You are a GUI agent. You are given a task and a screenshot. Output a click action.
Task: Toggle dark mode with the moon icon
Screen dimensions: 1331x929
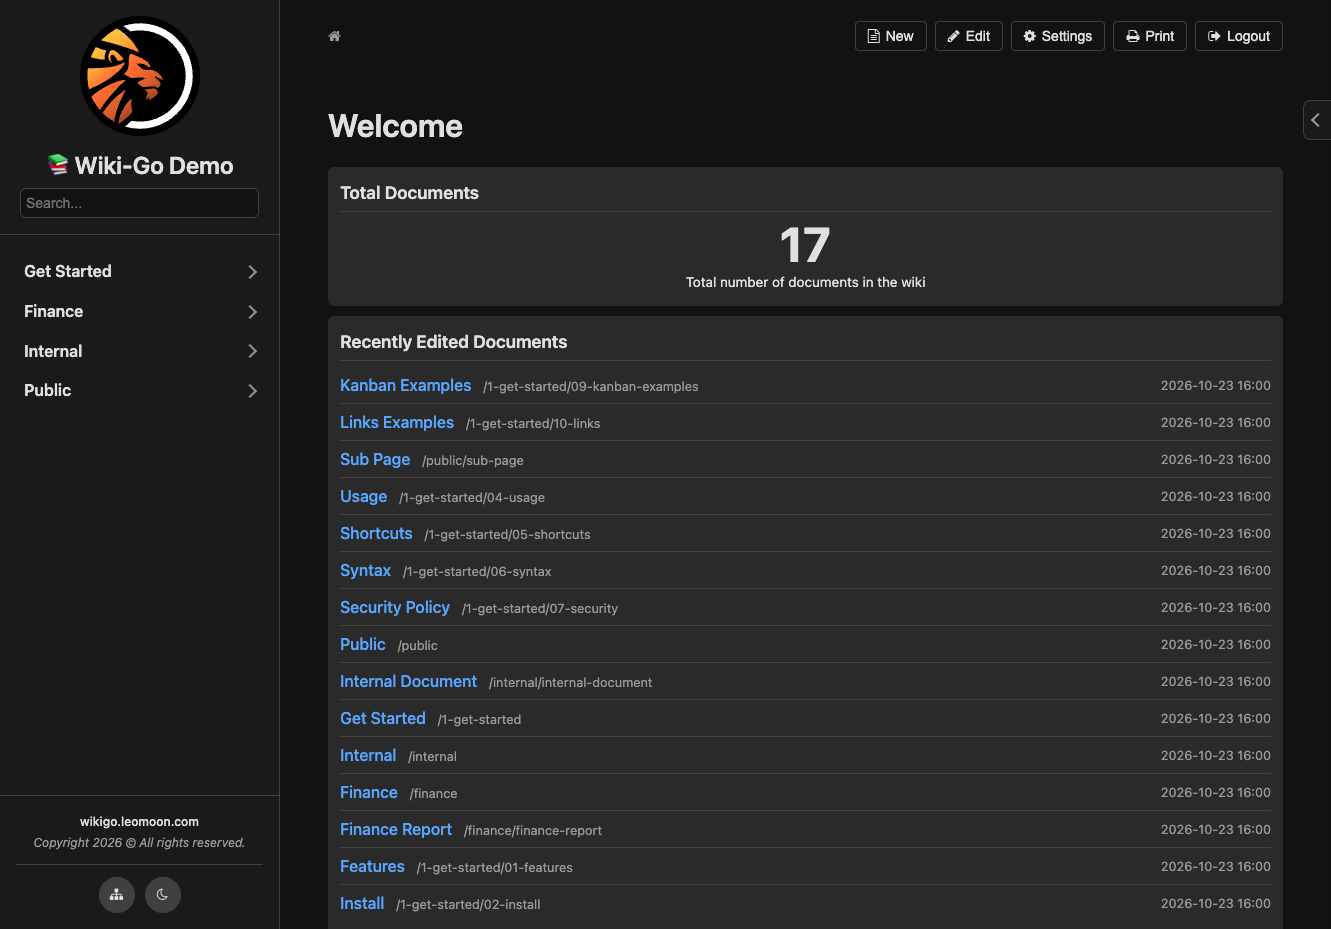tap(163, 895)
